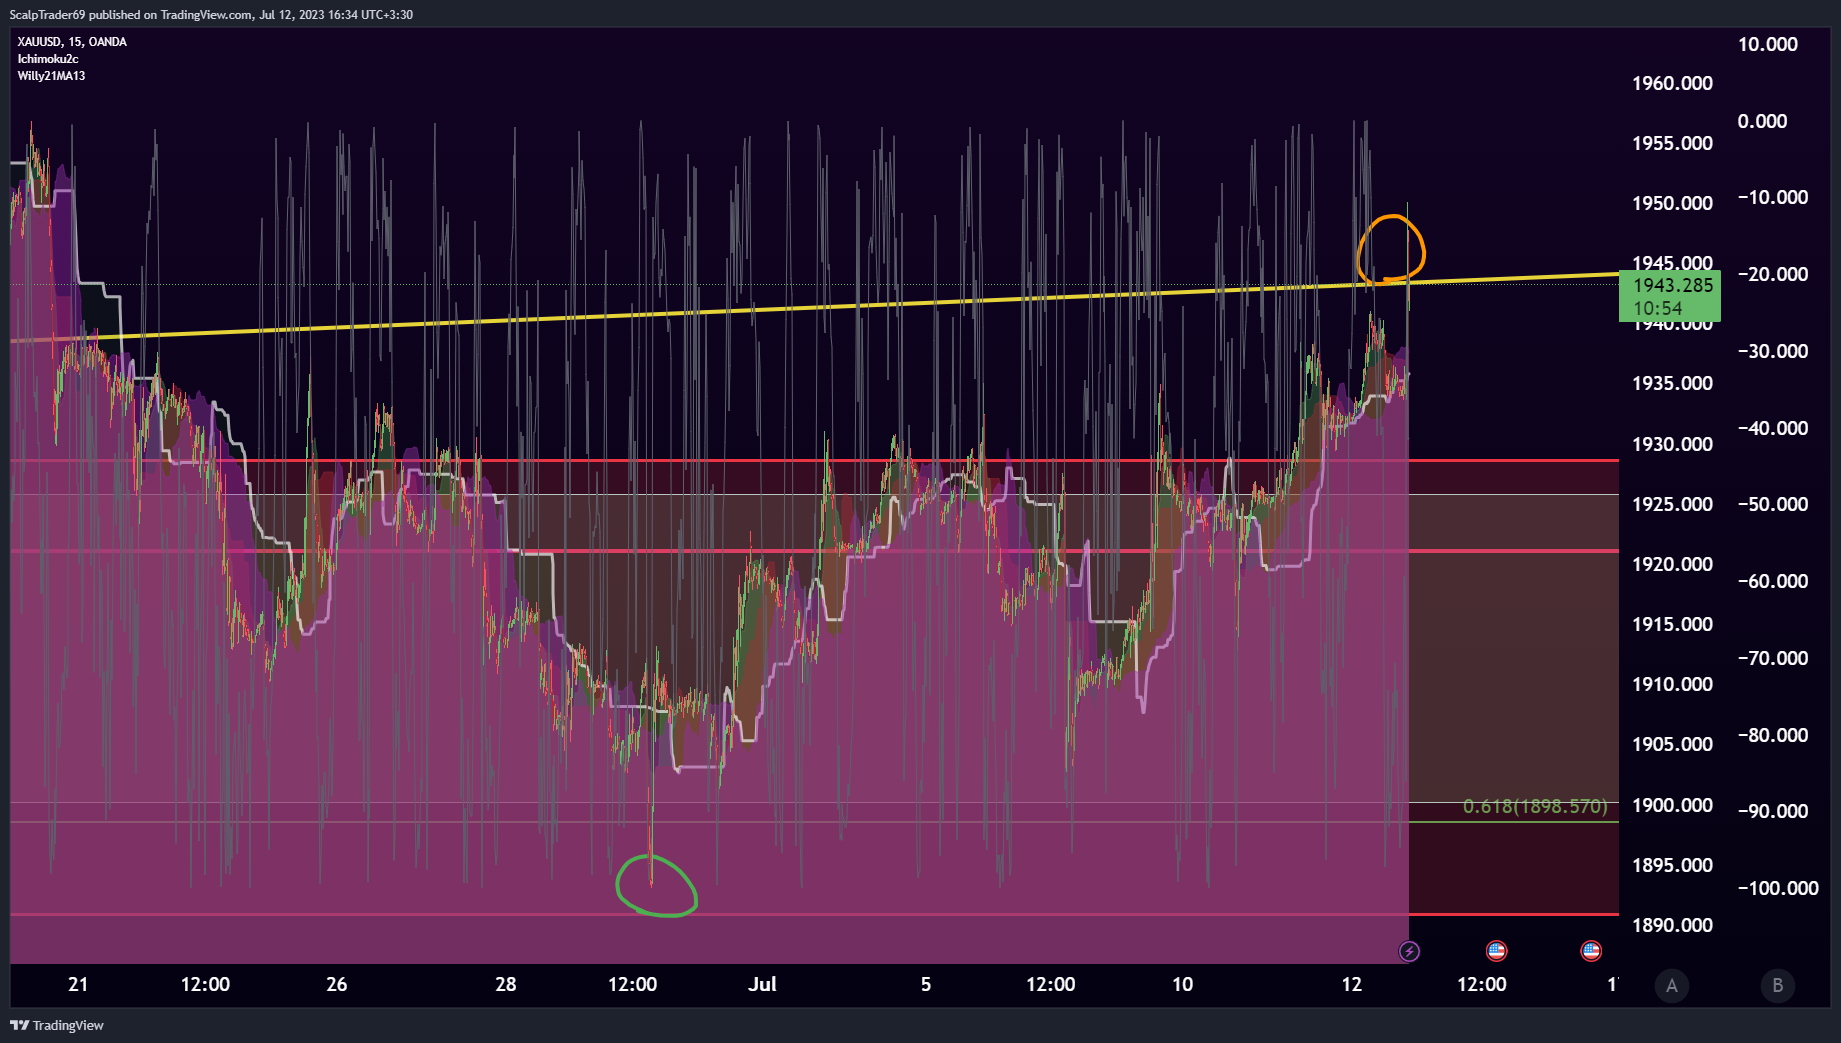Open the second US flag economic event
The height and width of the screenshot is (1043, 1841).
tap(1591, 951)
